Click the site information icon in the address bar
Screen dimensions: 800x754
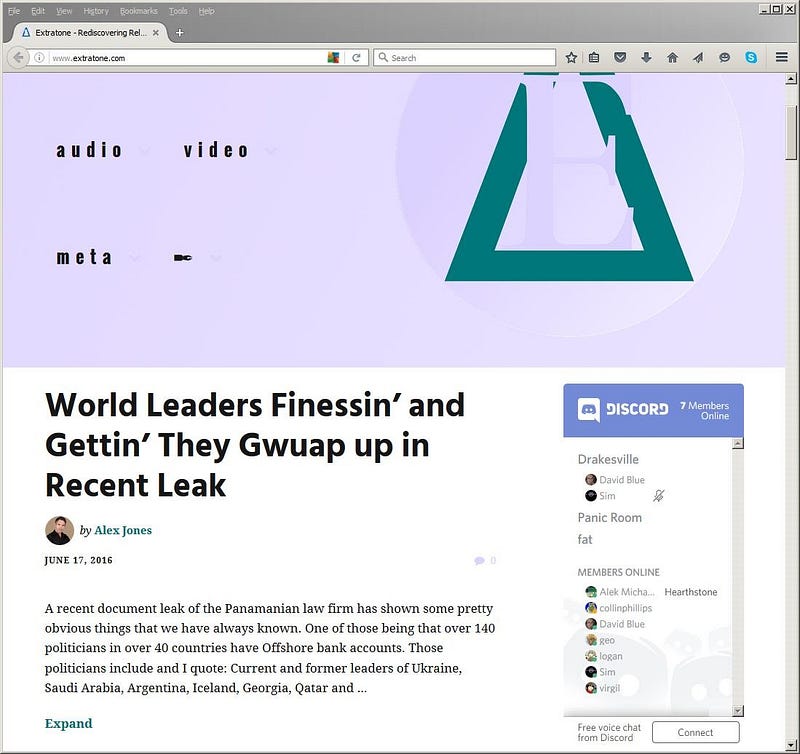point(39,58)
